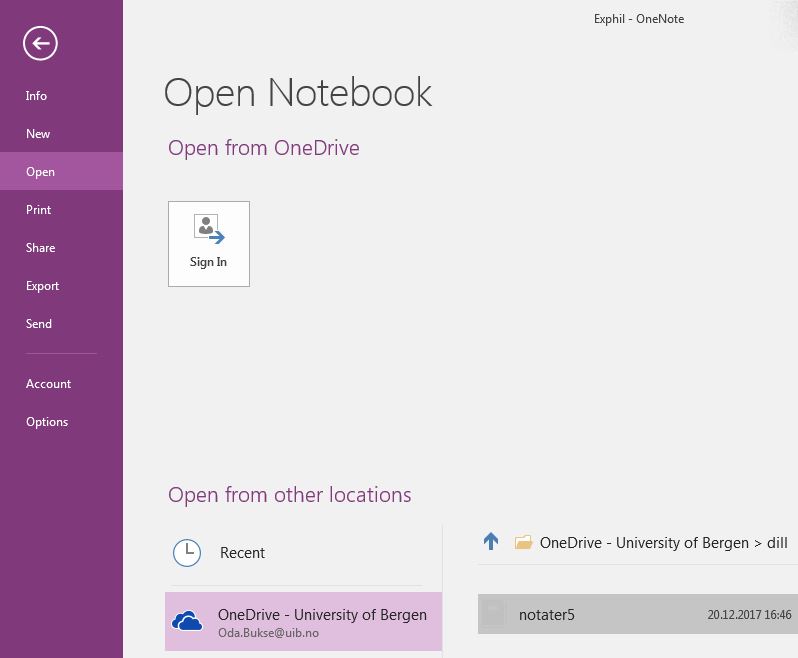Select OneDrive - University of Bergen location
The image size is (798, 658).
(x=322, y=615)
